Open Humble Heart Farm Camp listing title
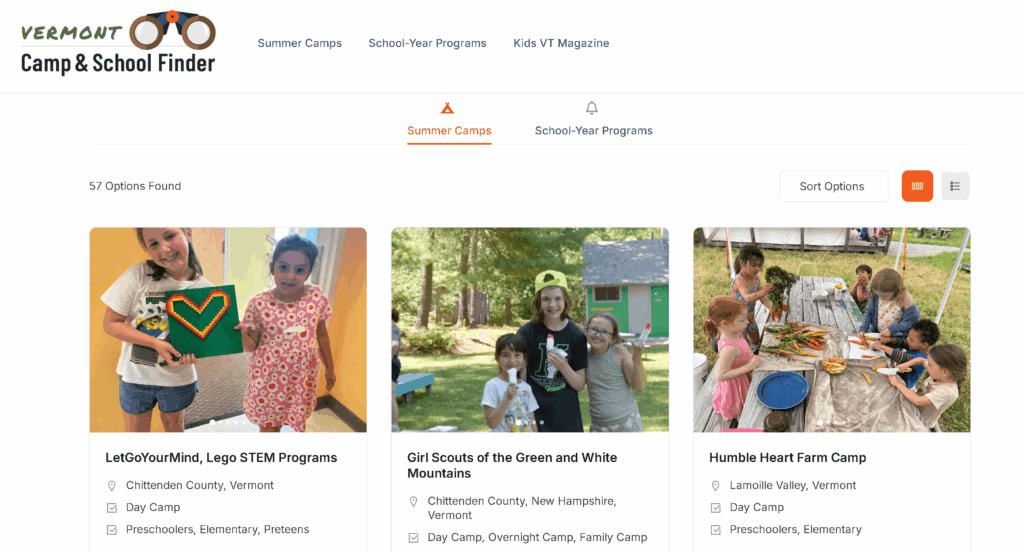1024x552 pixels. click(787, 458)
